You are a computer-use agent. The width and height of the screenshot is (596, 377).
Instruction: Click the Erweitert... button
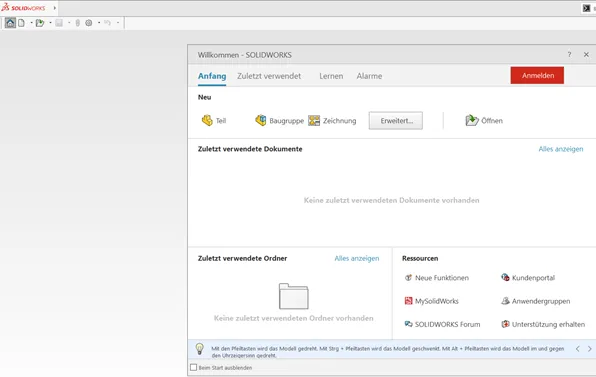[396, 120]
